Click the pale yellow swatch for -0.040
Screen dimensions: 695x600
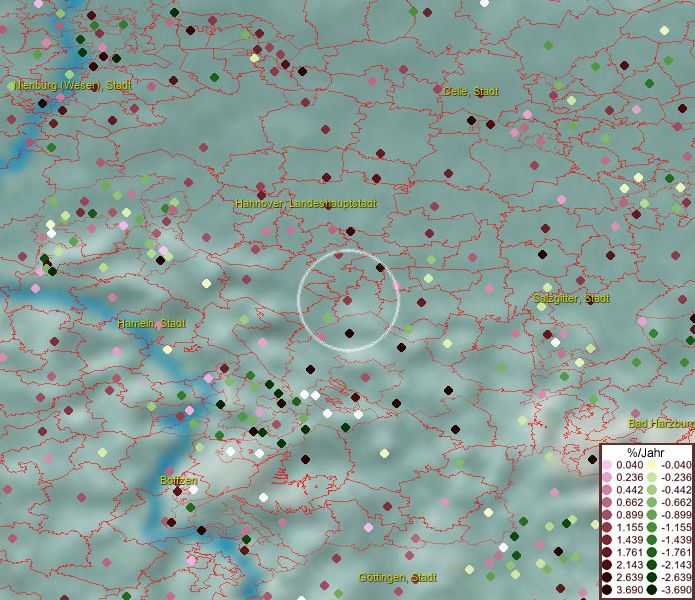point(652,465)
